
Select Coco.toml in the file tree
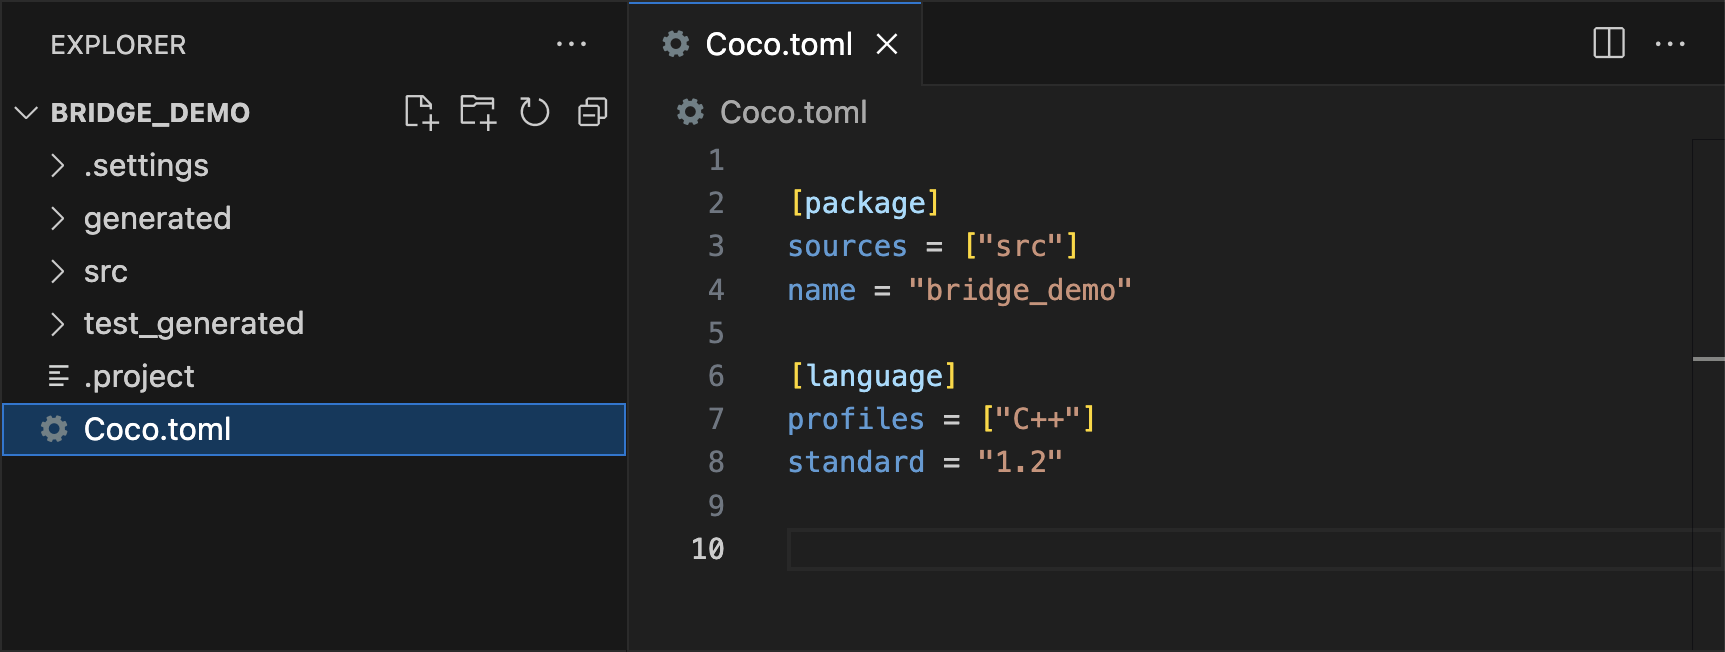coord(314,429)
